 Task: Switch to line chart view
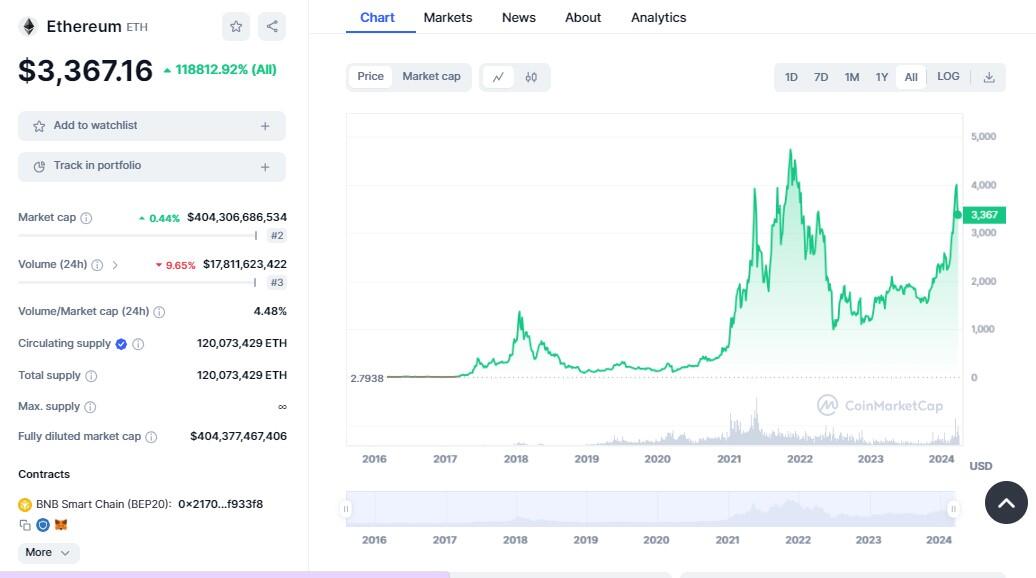pos(498,77)
